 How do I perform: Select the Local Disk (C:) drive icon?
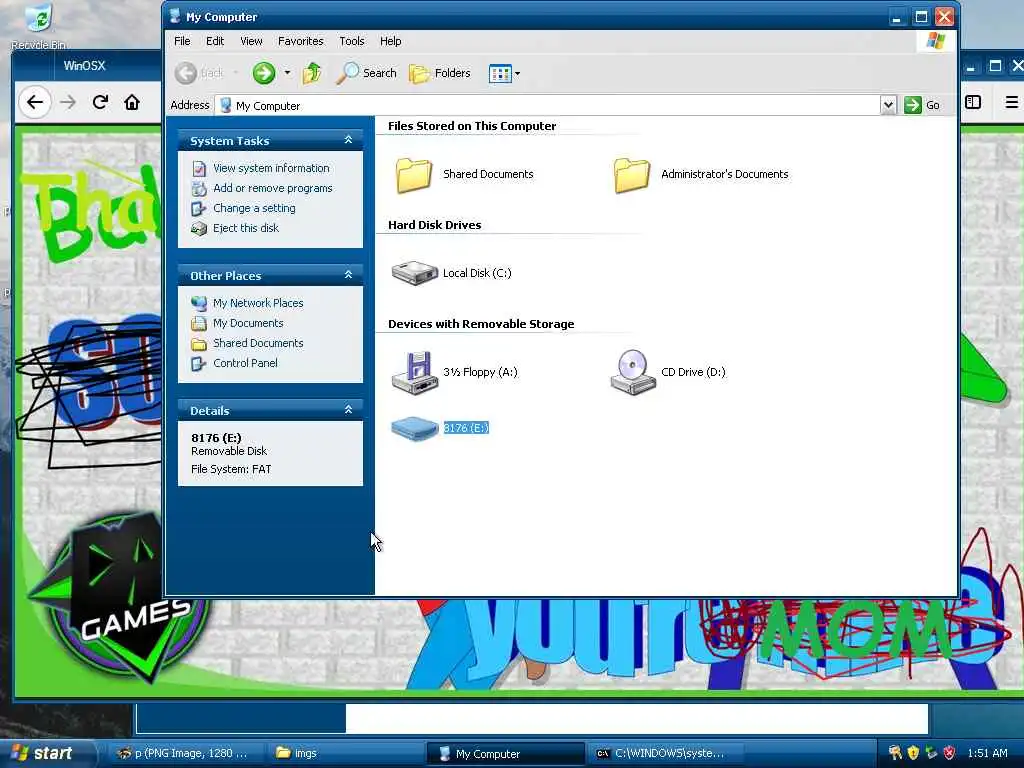(414, 272)
